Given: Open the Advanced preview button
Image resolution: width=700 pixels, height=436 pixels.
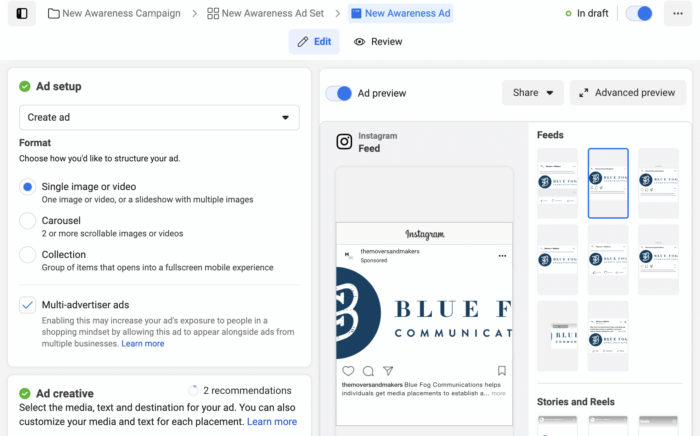Looking at the screenshot, I should [x=628, y=93].
